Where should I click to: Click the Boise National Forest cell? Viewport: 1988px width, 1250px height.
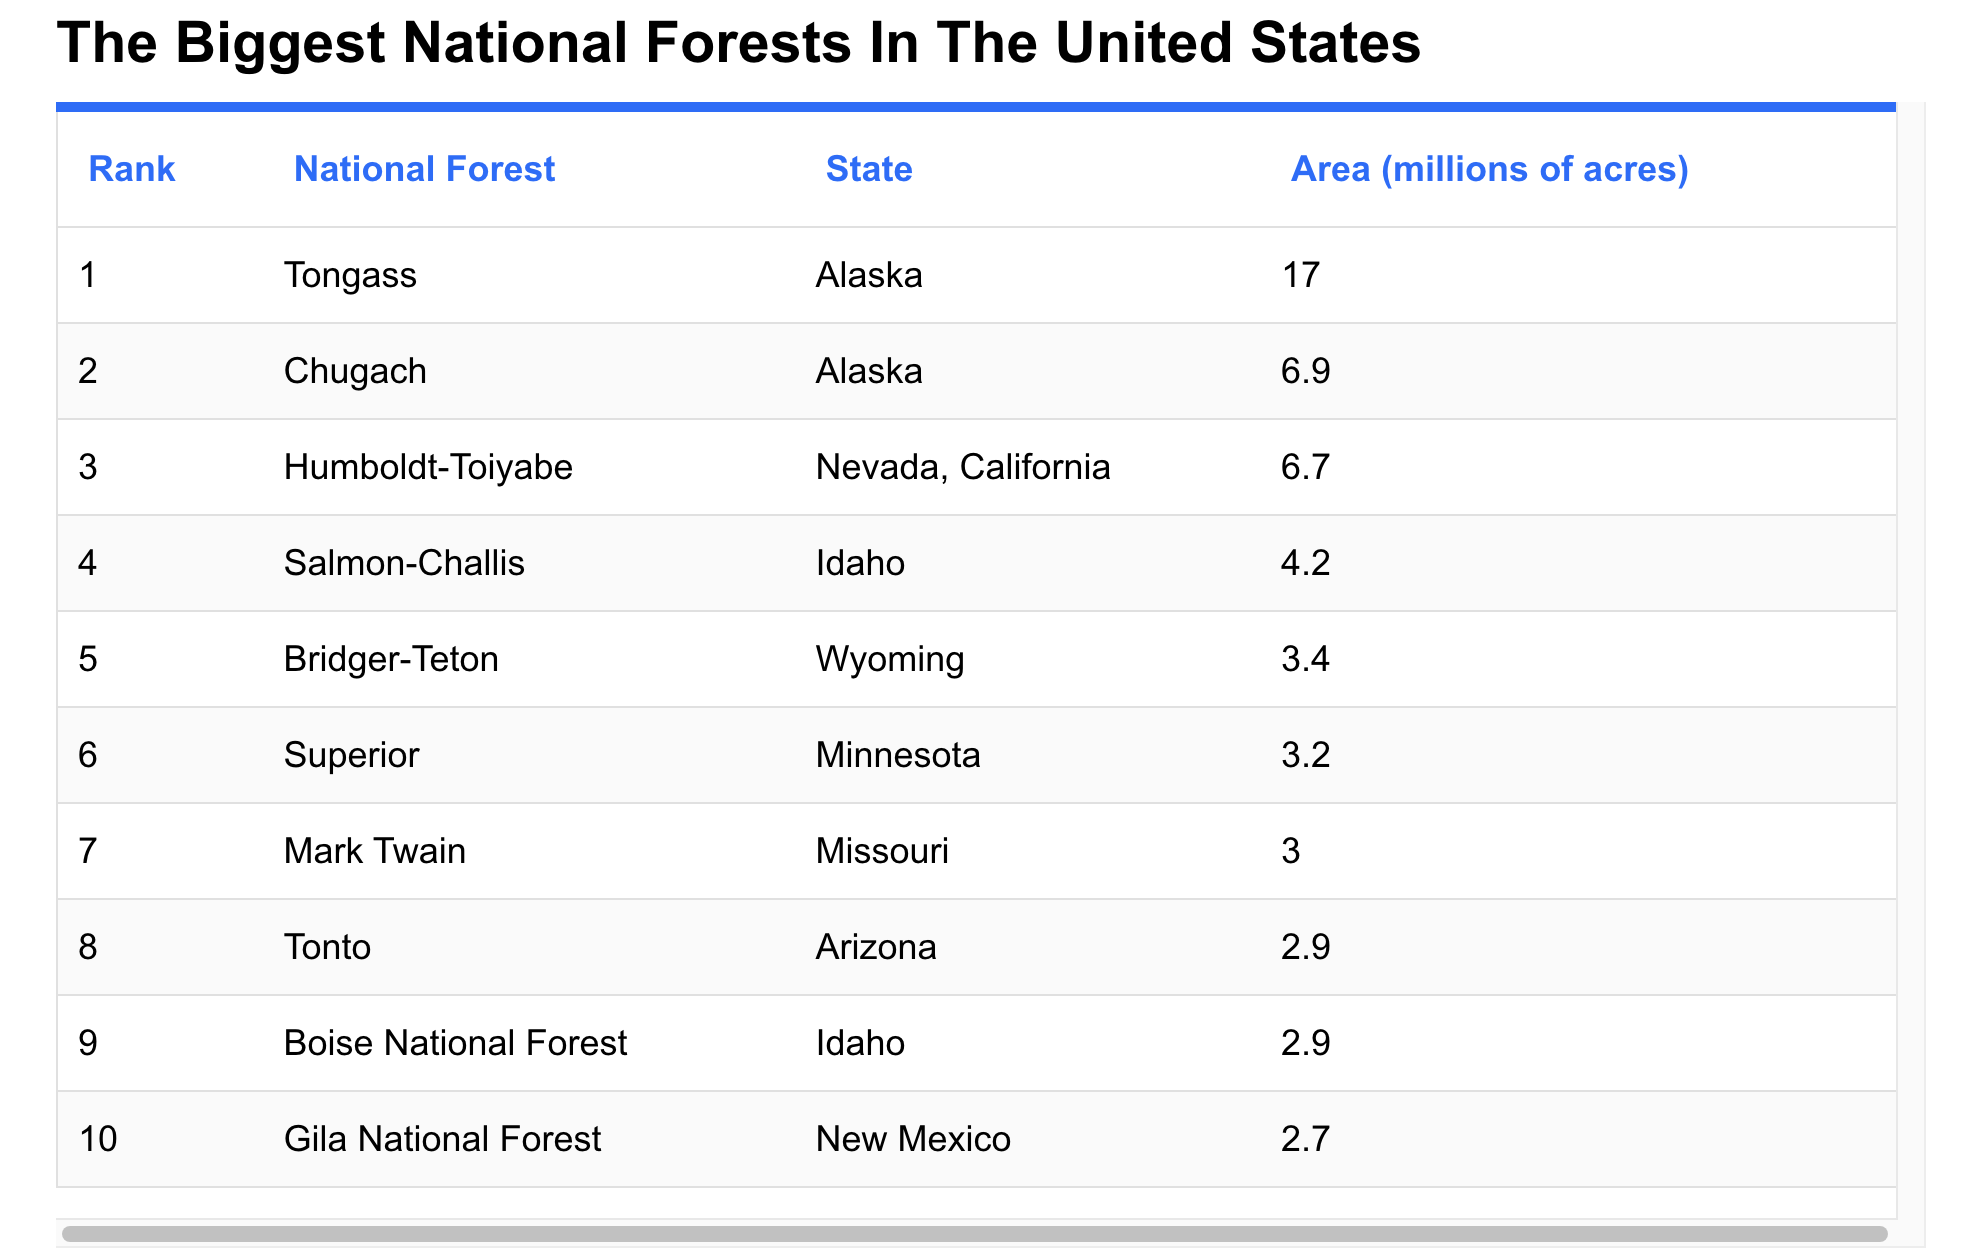(x=455, y=1043)
